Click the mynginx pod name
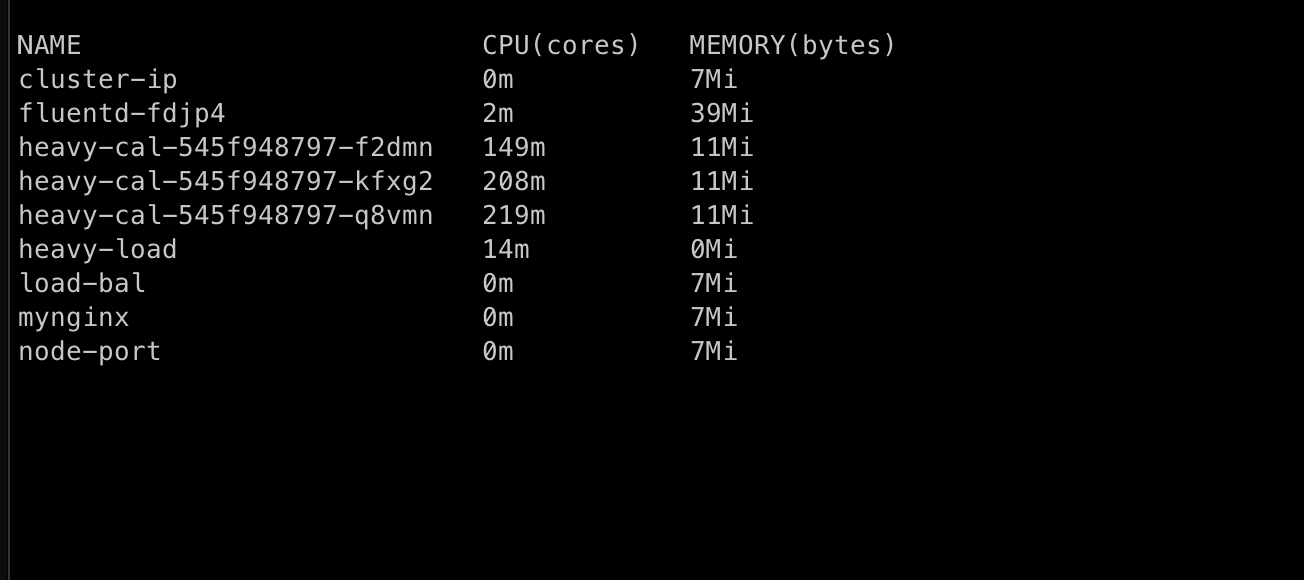 click(74, 318)
